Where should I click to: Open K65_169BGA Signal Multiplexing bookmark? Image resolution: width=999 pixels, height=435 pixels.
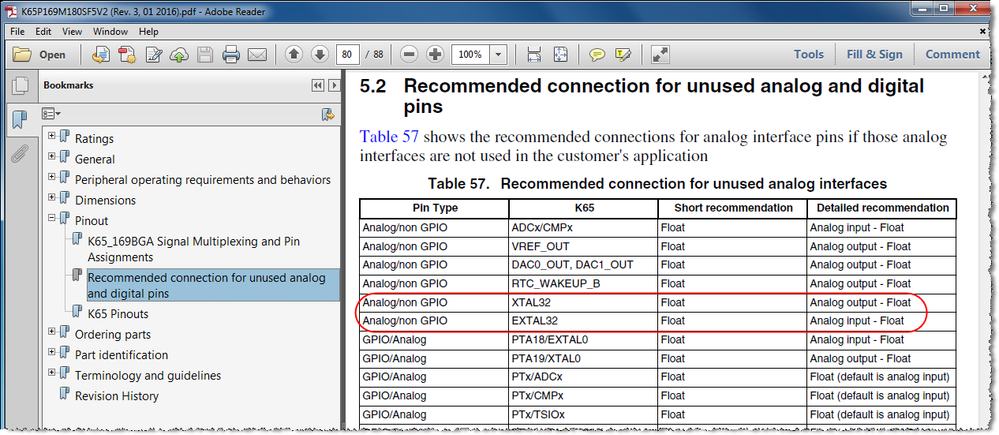pyautogui.click(x=194, y=249)
